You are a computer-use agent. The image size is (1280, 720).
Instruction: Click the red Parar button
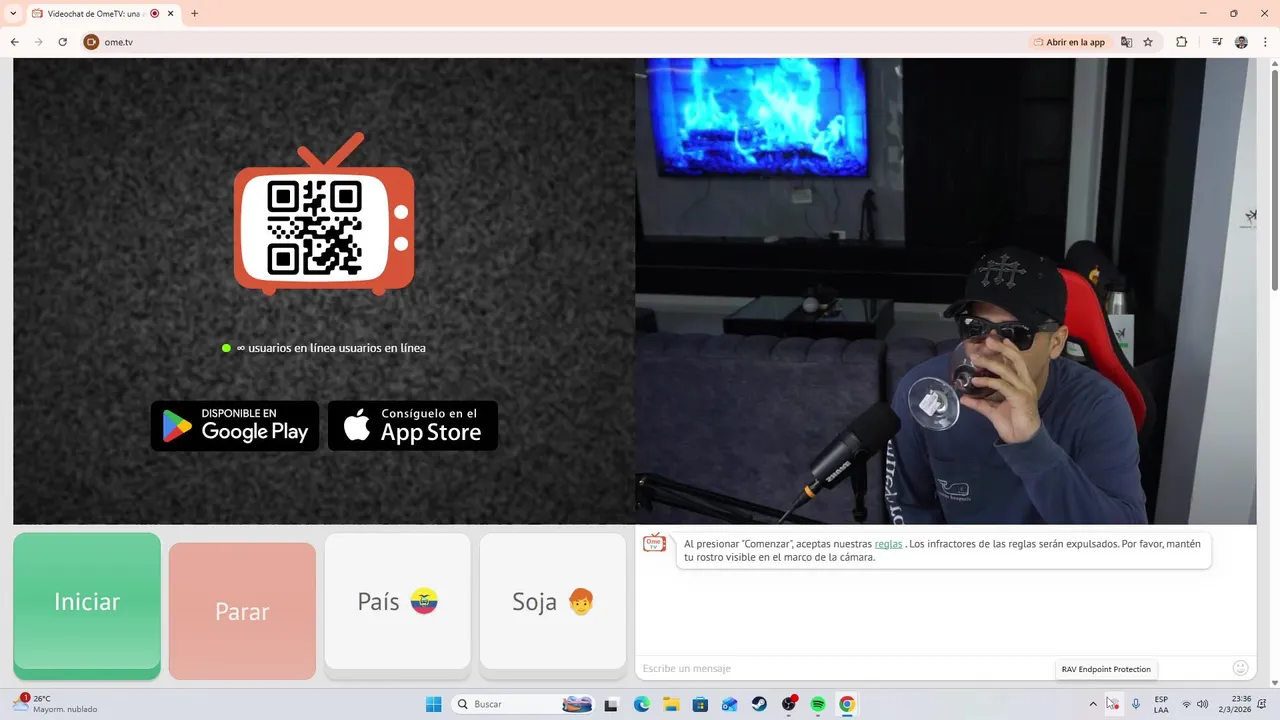click(x=242, y=611)
